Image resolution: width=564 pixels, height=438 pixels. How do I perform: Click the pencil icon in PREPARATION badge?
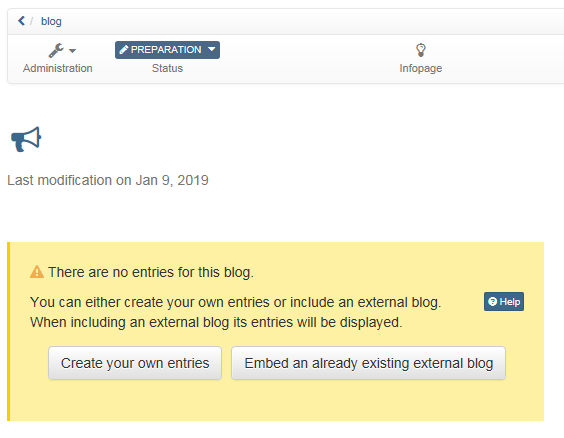(x=124, y=50)
